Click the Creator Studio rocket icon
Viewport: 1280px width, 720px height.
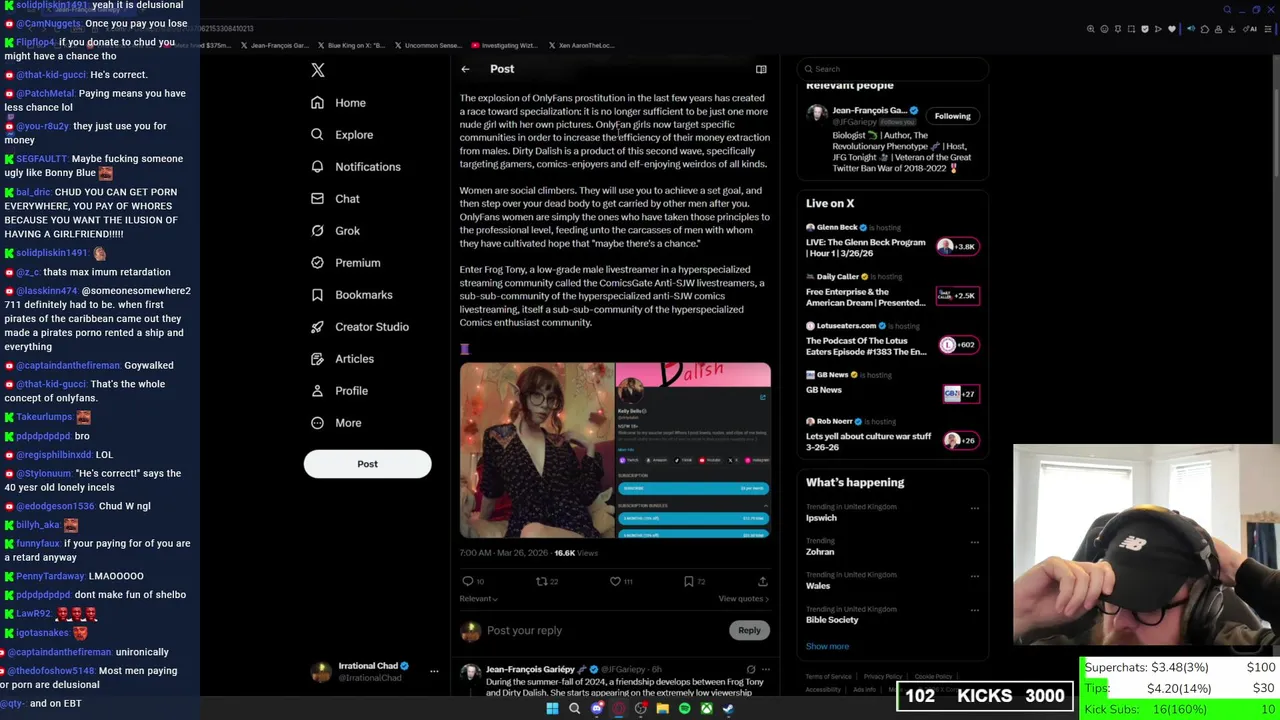tap(317, 327)
